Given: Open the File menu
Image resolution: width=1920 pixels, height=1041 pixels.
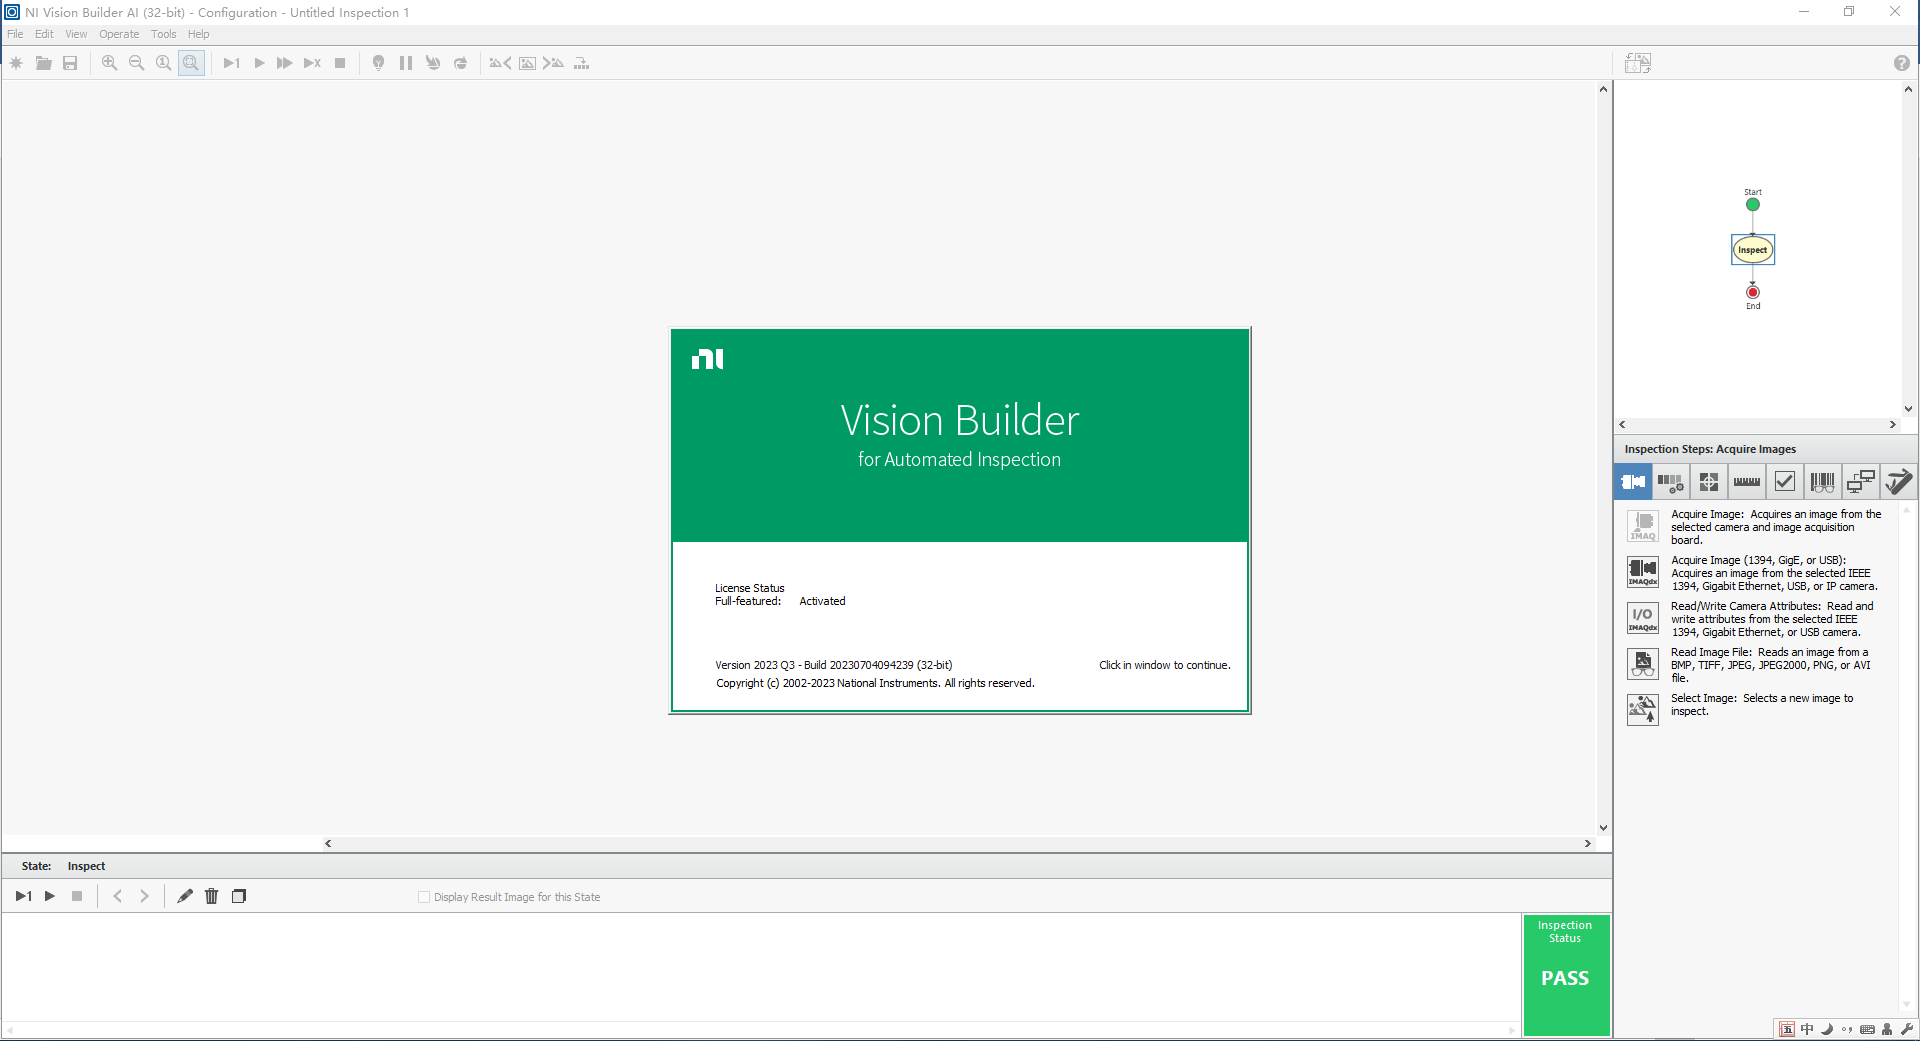Looking at the screenshot, I should [15, 34].
